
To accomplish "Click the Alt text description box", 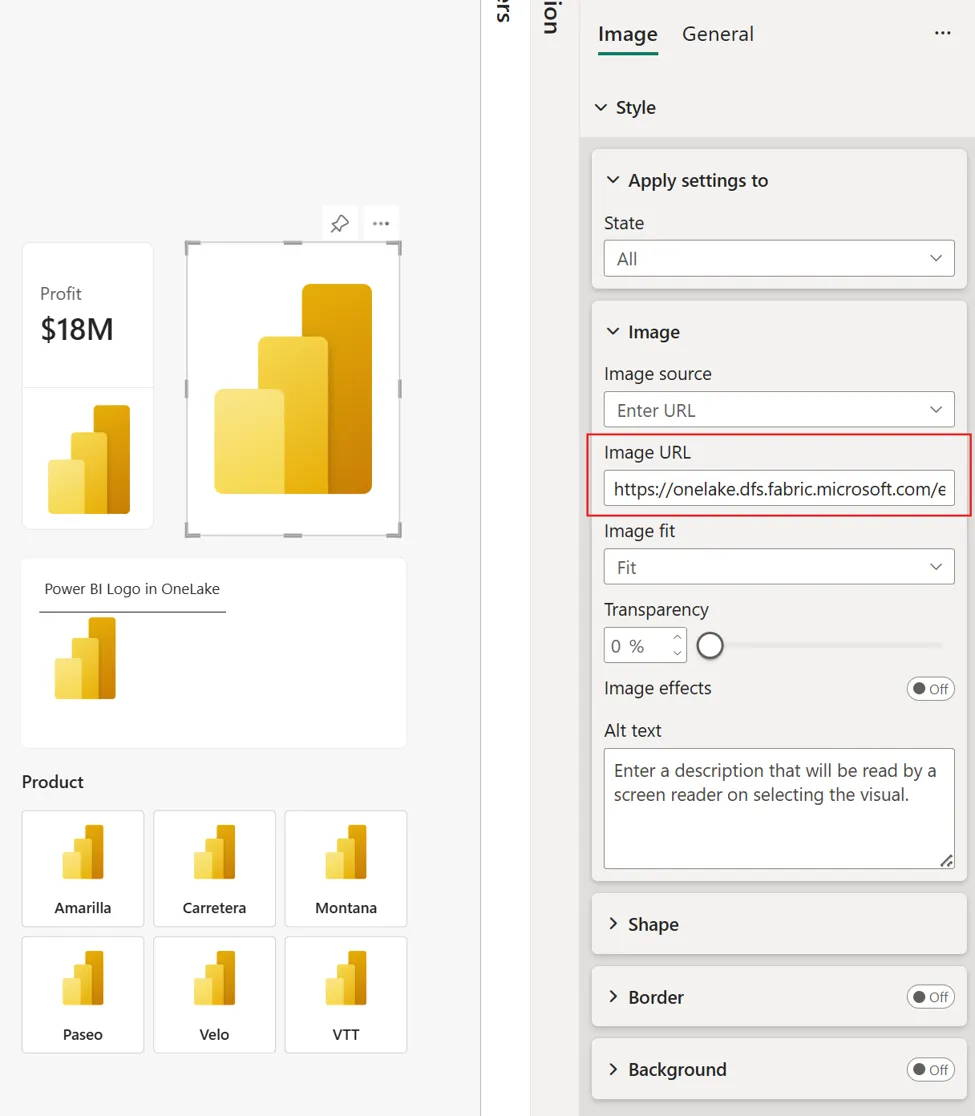I will pyautogui.click(x=779, y=809).
